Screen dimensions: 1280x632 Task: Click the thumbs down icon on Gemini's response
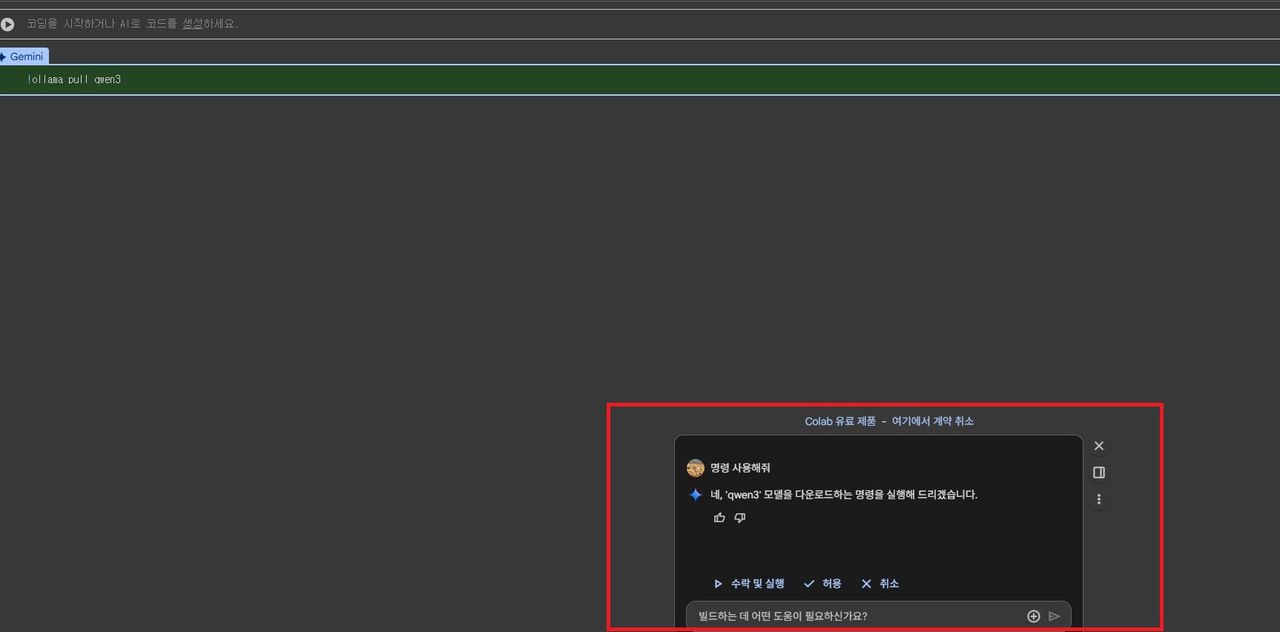tap(740, 518)
